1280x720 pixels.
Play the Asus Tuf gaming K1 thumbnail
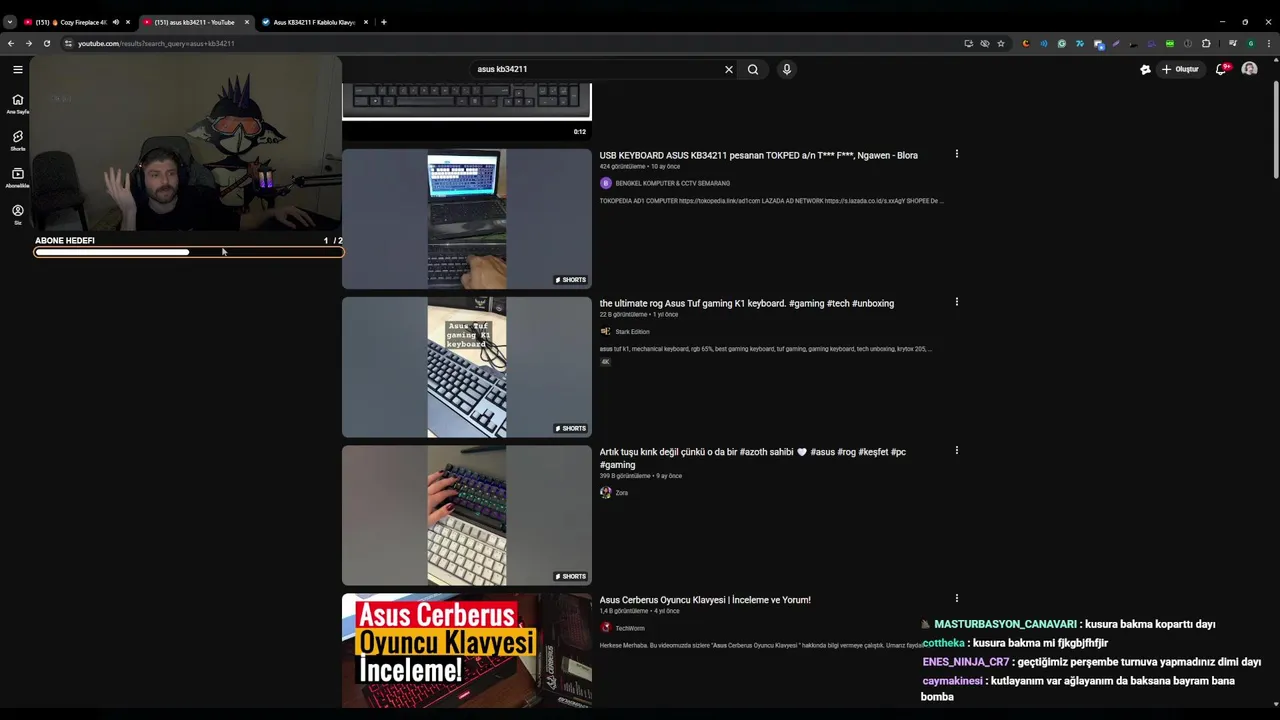[467, 367]
